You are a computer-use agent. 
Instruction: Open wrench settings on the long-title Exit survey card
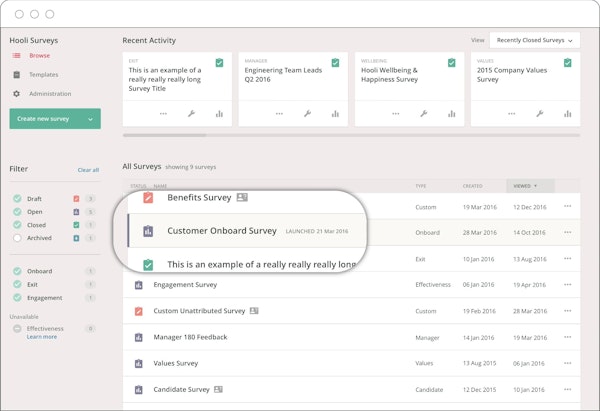point(191,114)
